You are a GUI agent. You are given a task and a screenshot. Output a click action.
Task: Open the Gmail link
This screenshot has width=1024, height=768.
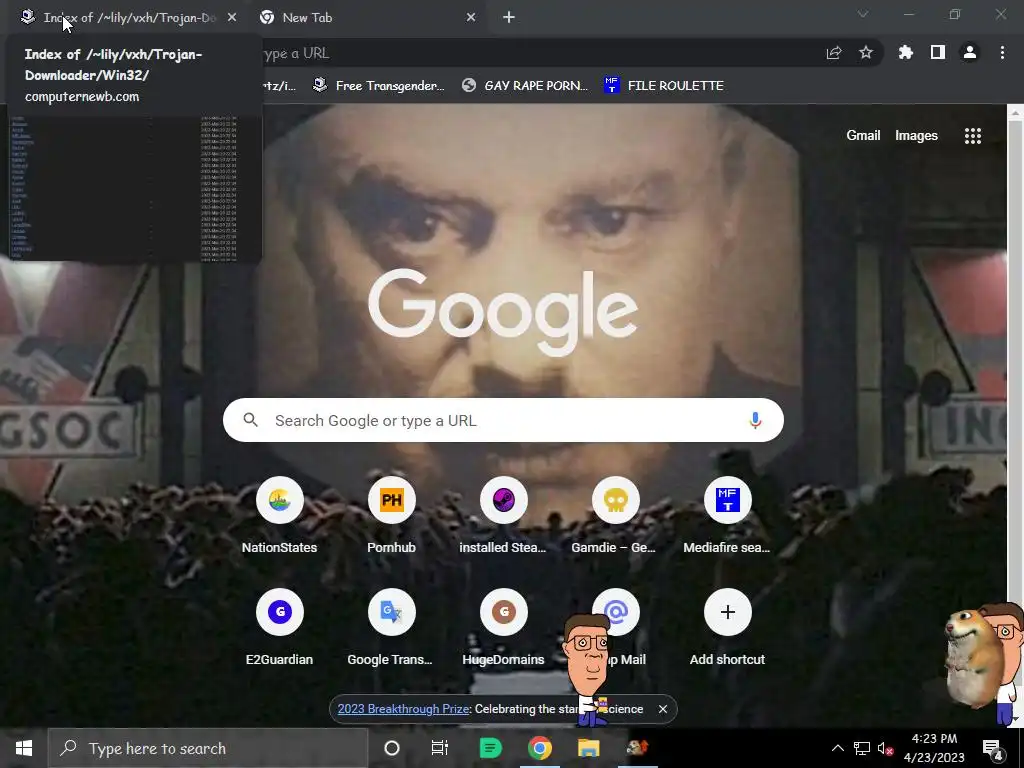(863, 136)
